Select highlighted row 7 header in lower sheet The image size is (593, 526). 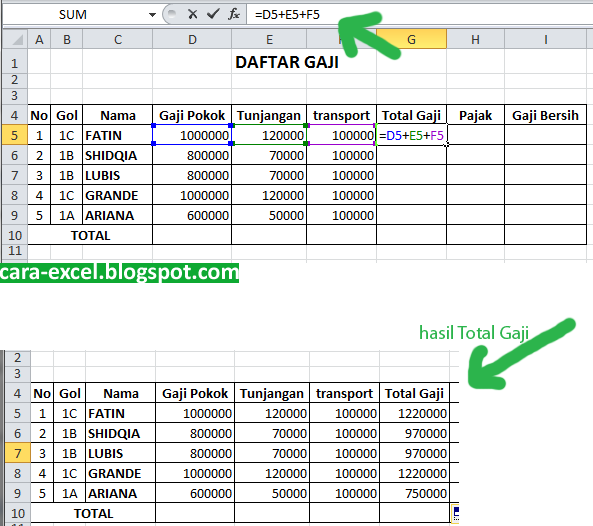(17, 453)
